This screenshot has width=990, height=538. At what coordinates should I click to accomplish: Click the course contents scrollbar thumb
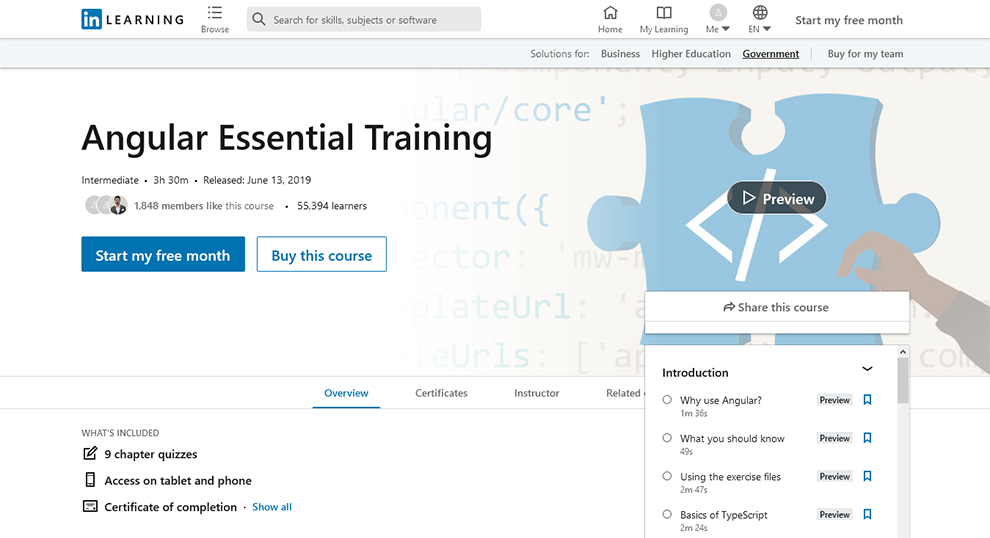tap(903, 381)
